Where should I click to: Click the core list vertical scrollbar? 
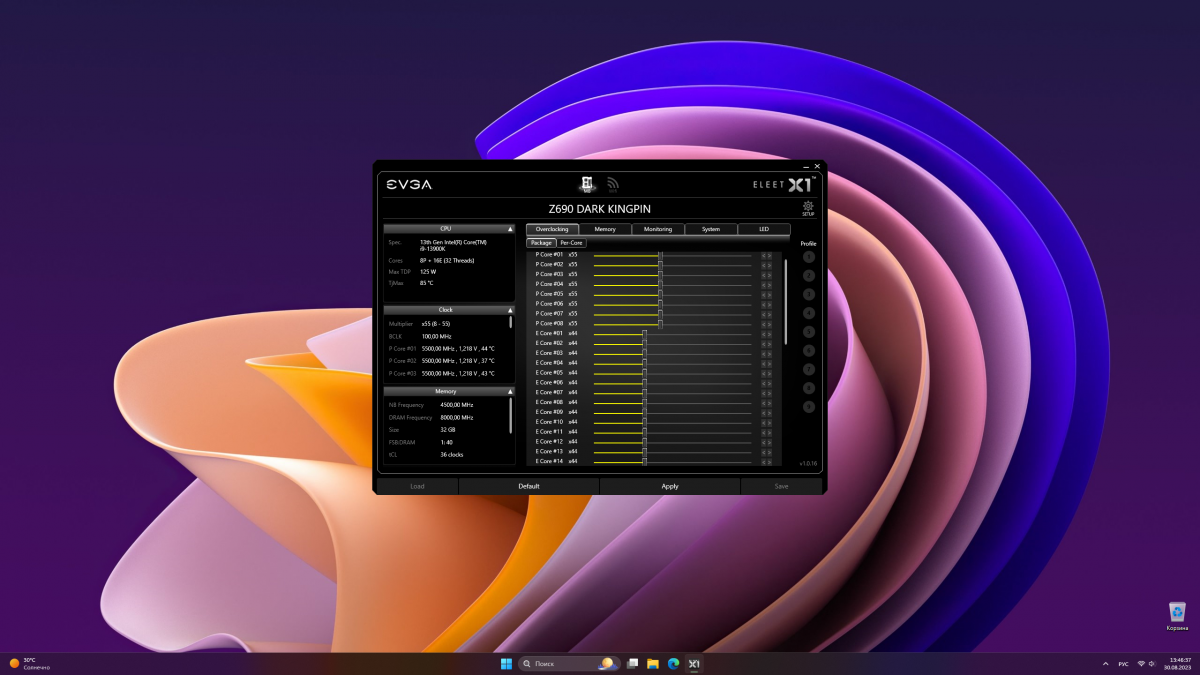coord(785,302)
